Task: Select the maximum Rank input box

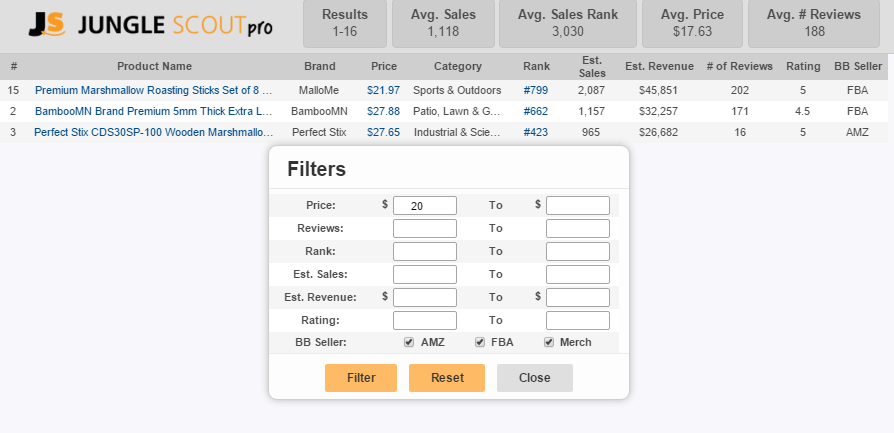Action: tap(577, 251)
